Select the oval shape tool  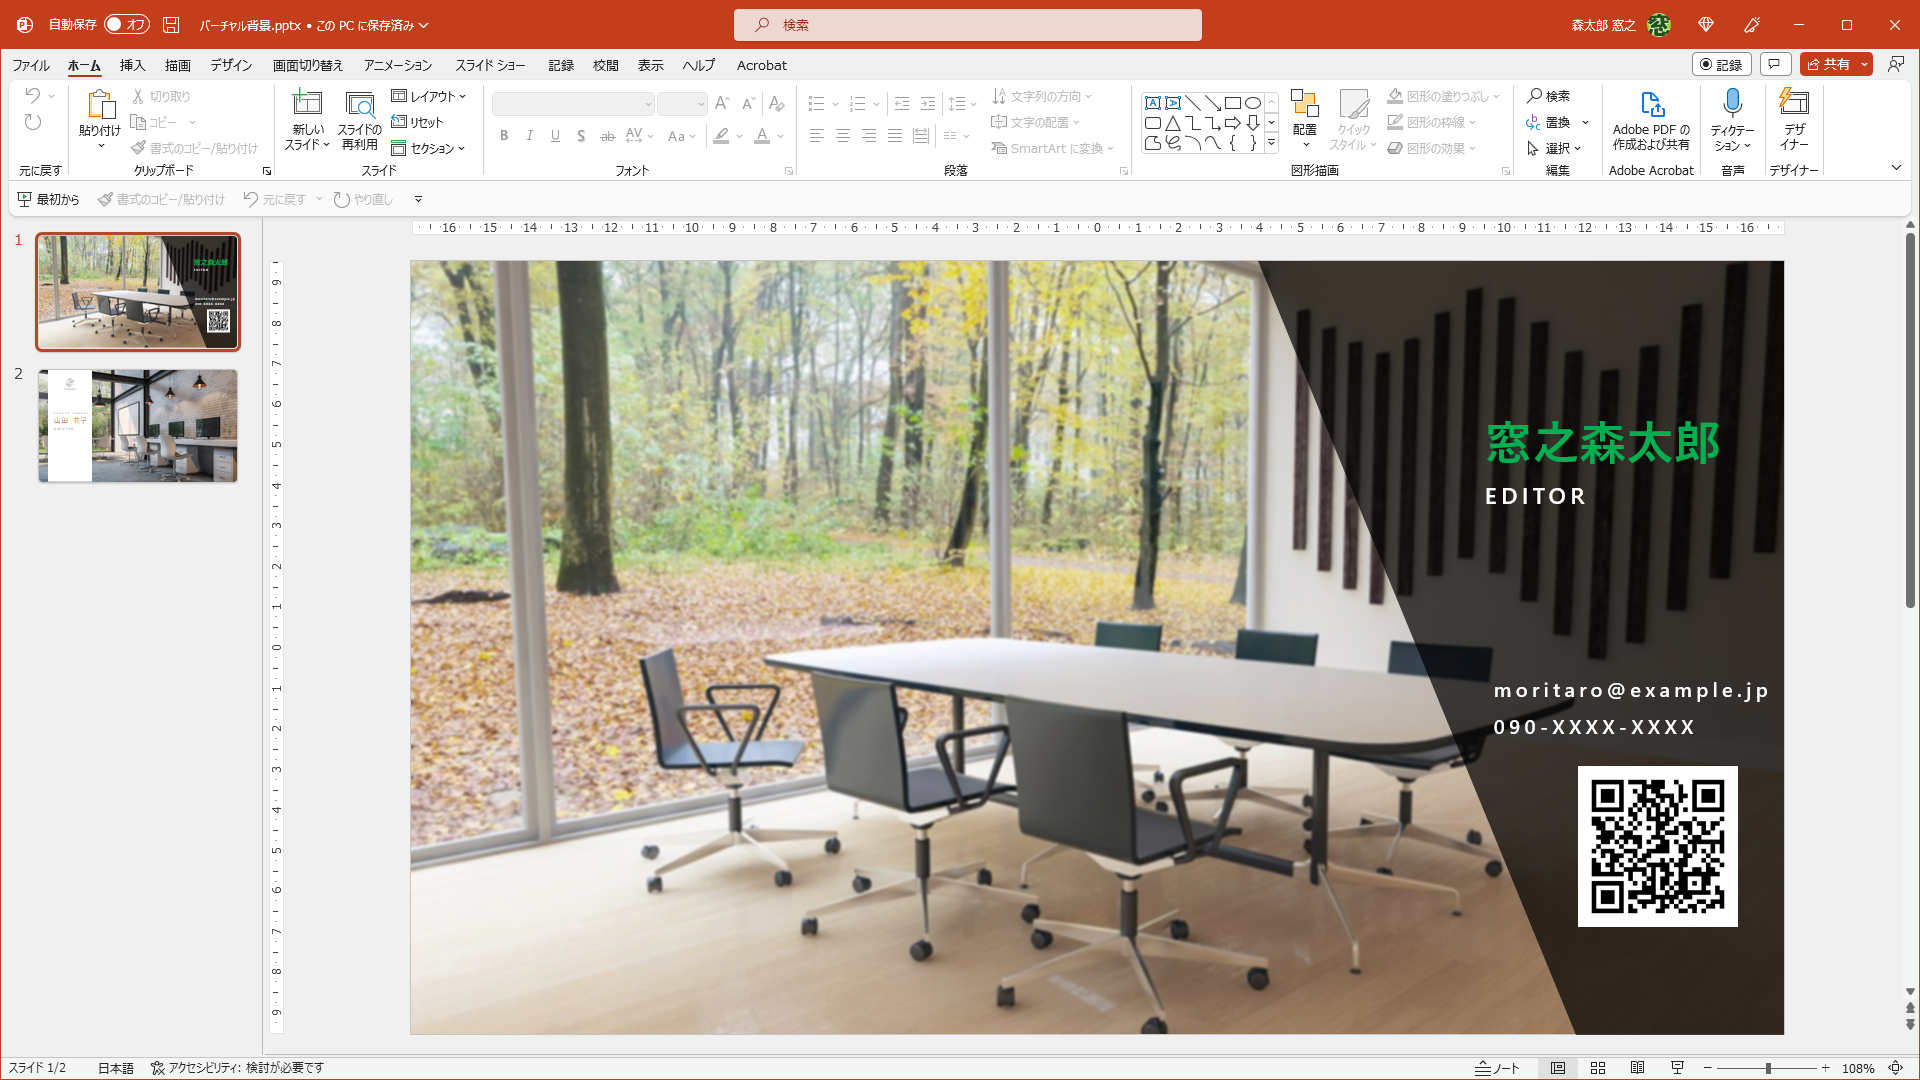(x=1253, y=103)
